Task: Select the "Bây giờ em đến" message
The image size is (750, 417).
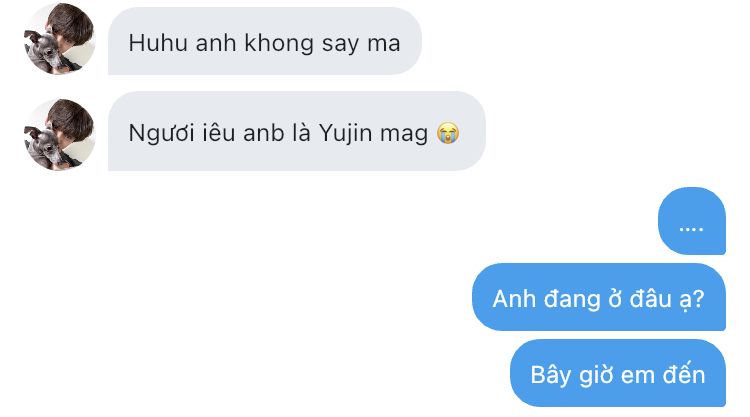Action: (618, 373)
